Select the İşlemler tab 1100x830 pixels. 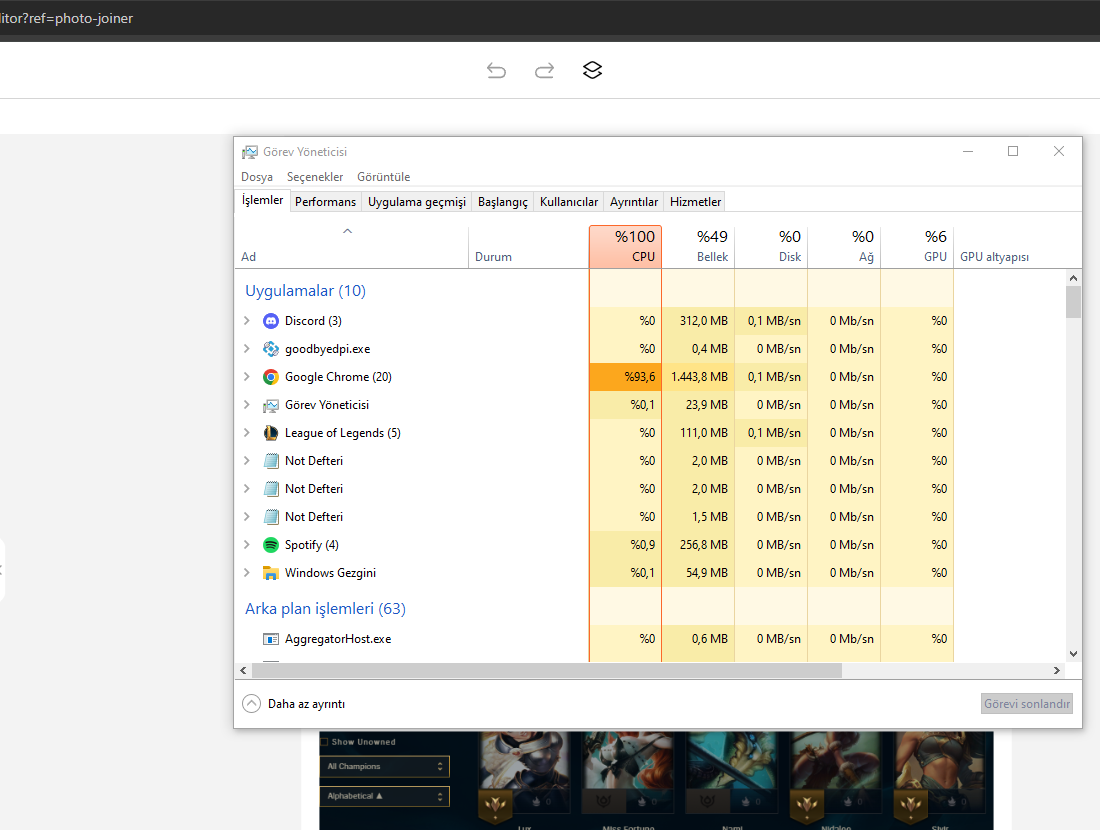point(262,200)
